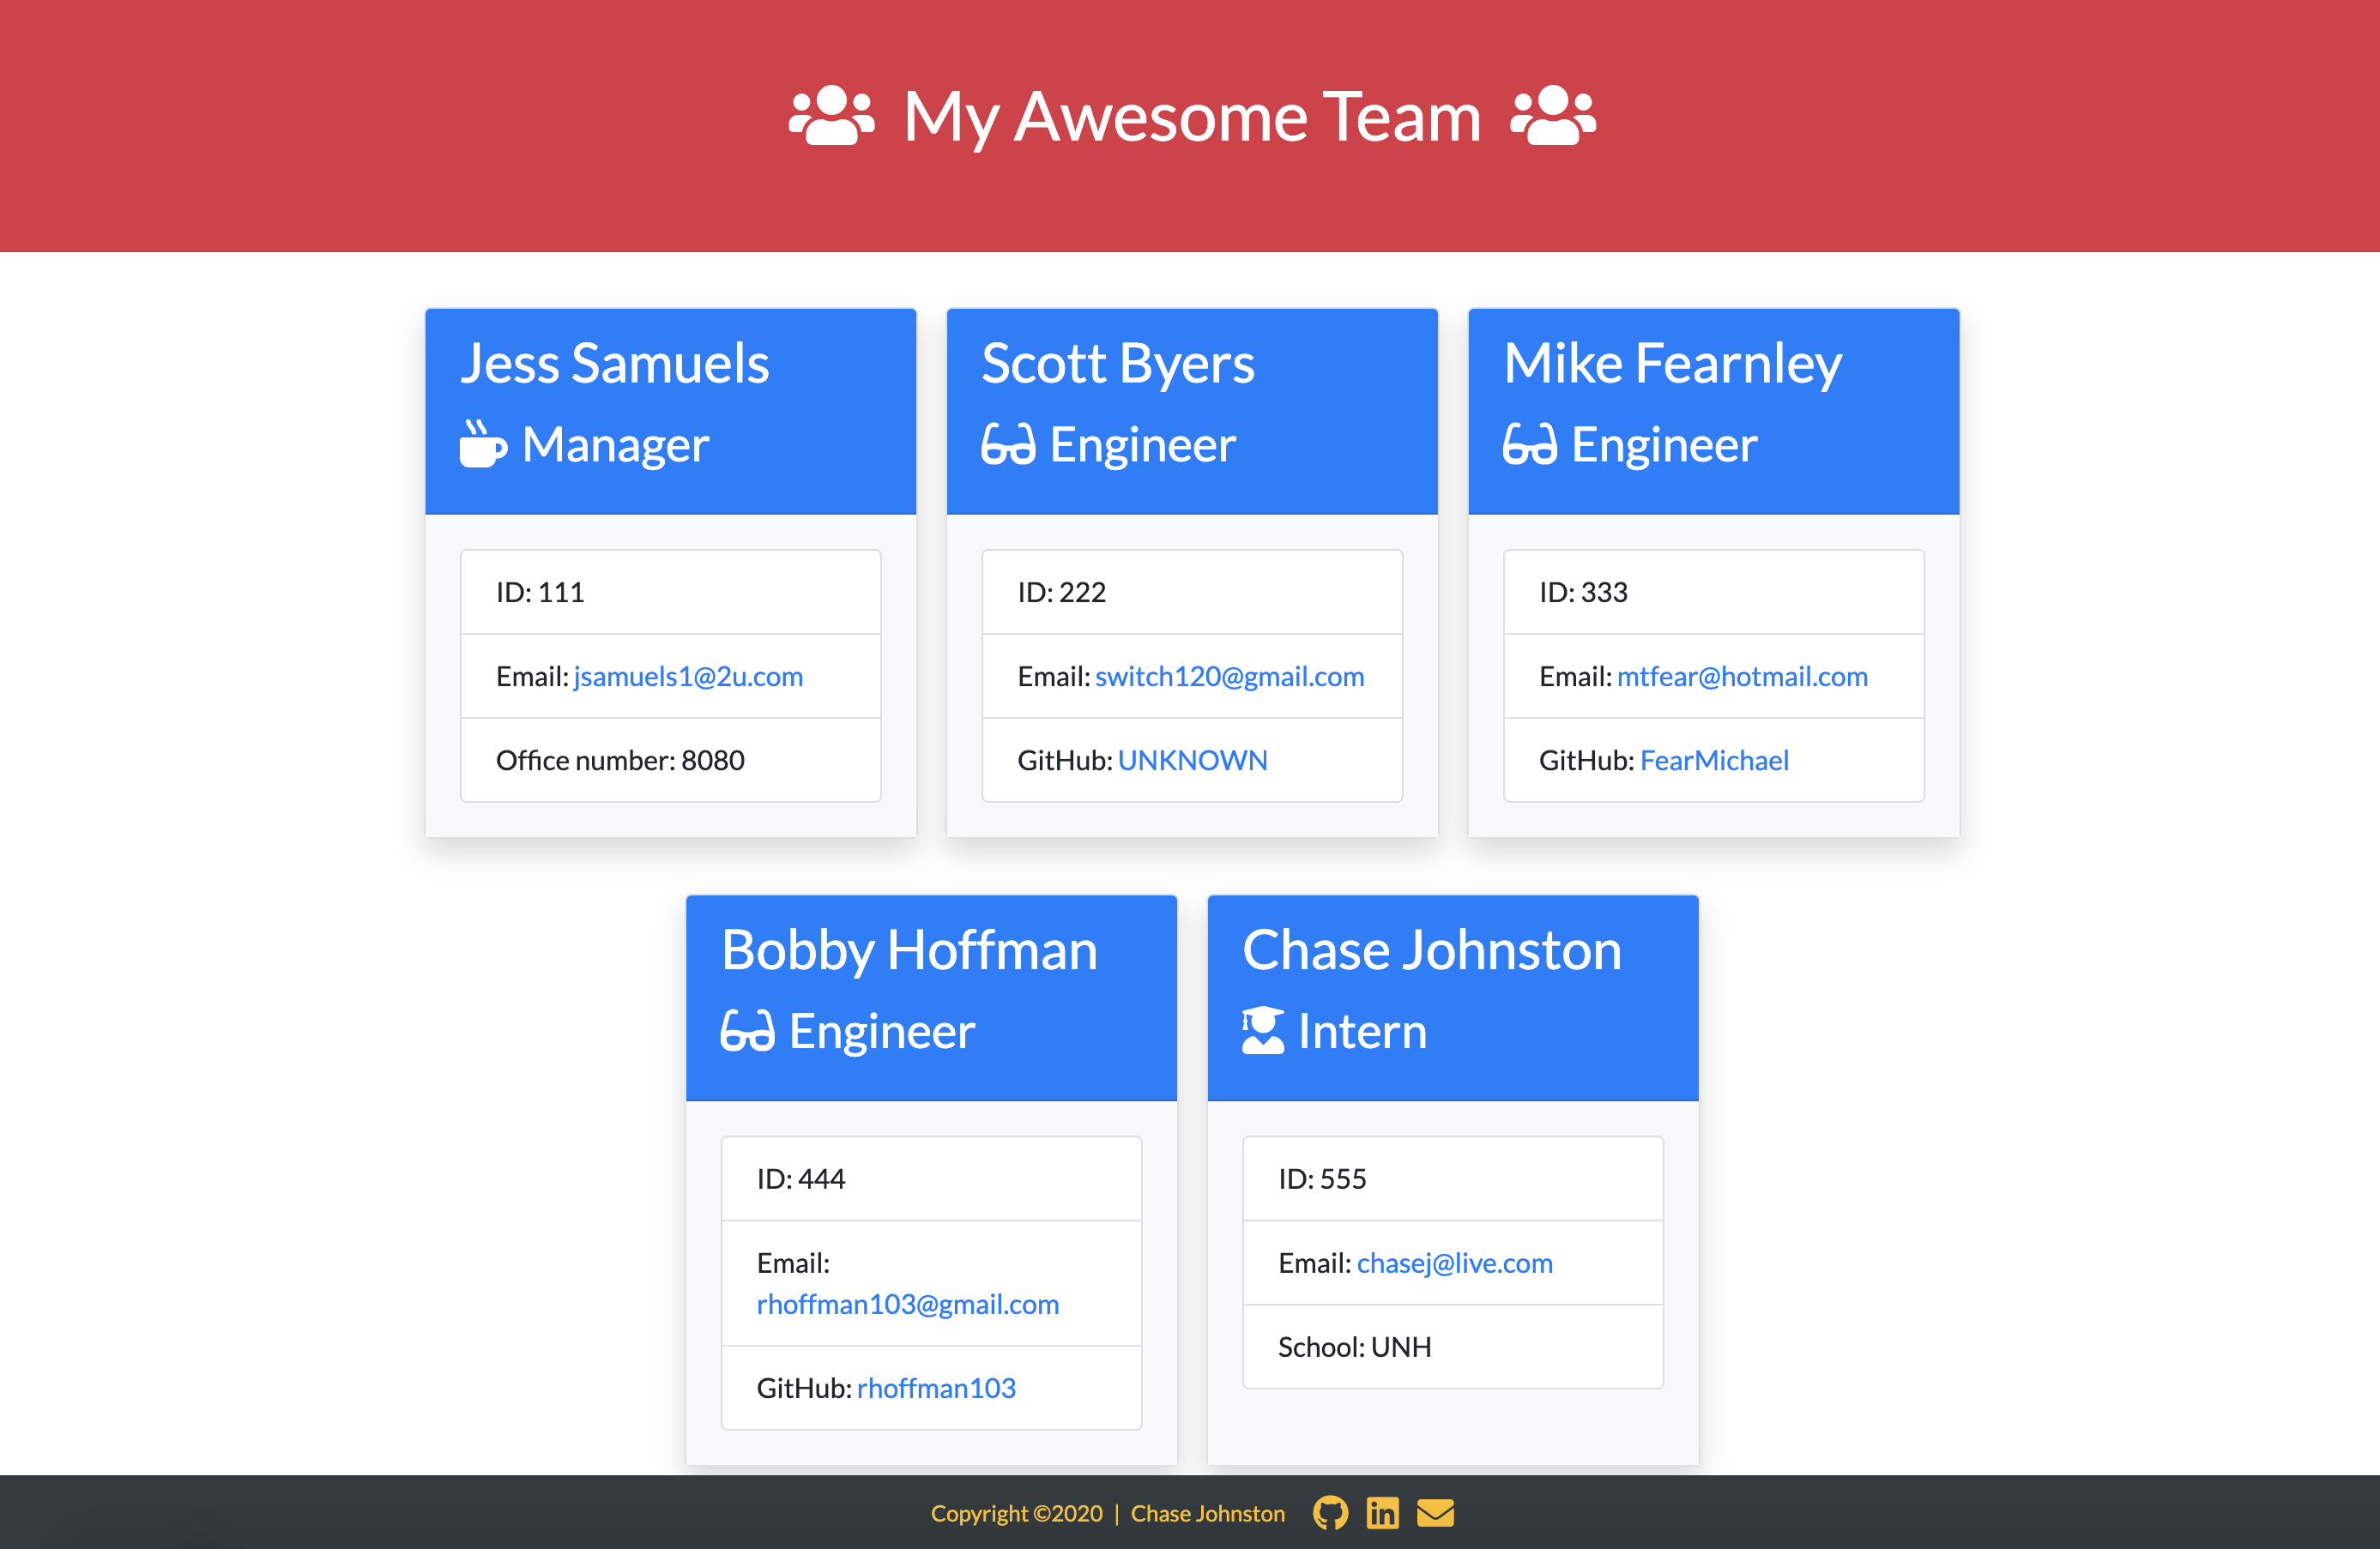This screenshot has width=2380, height=1549.
Task: Click the email envelope icon in footer
Action: coord(1435,1513)
